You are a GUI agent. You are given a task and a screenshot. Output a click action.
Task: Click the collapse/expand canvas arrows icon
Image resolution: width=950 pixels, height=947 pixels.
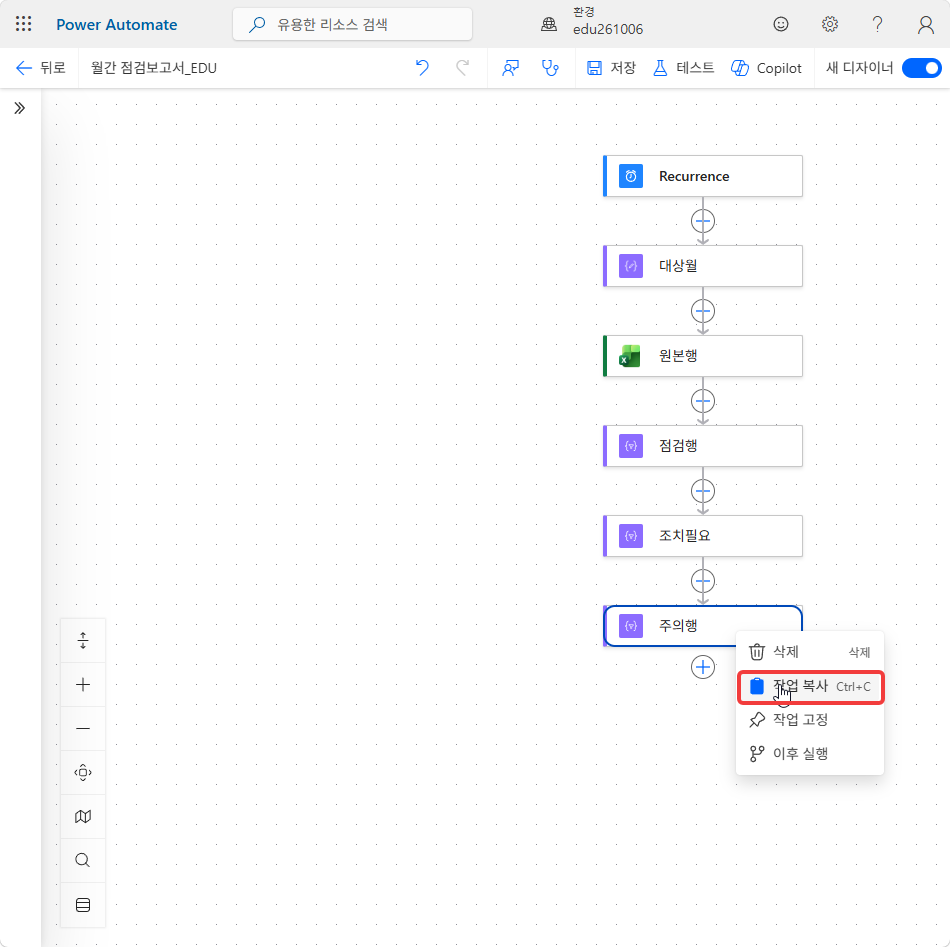[x=83, y=640]
